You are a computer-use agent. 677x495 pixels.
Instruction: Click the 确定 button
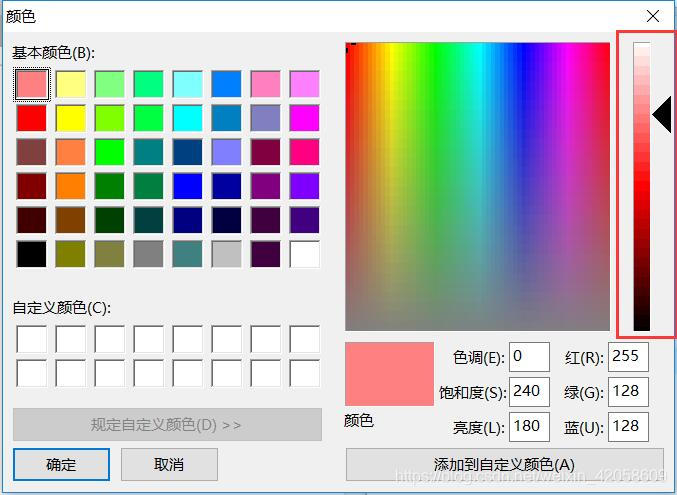tap(61, 464)
